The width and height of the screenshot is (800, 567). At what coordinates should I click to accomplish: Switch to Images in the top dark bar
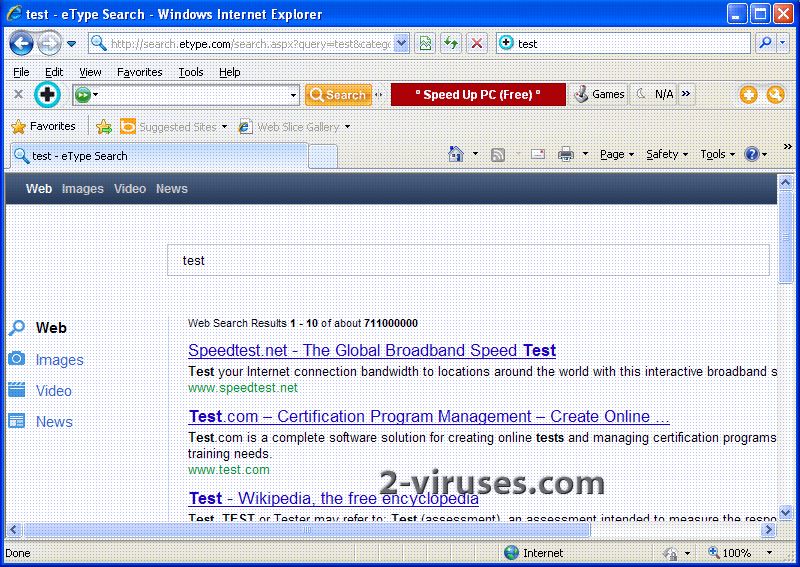(x=83, y=189)
